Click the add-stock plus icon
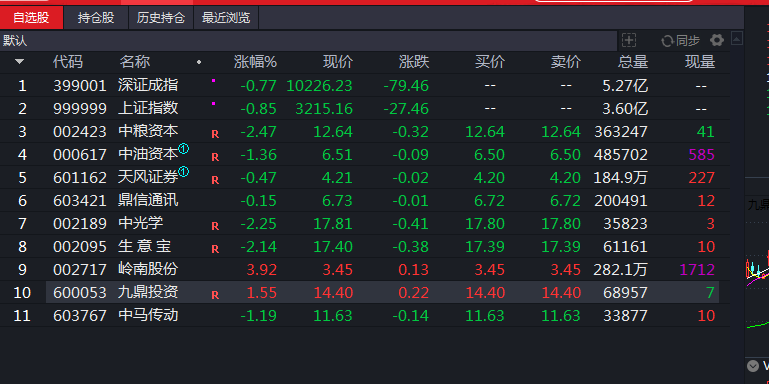Viewport: 769px width, 384px height. tap(629, 40)
